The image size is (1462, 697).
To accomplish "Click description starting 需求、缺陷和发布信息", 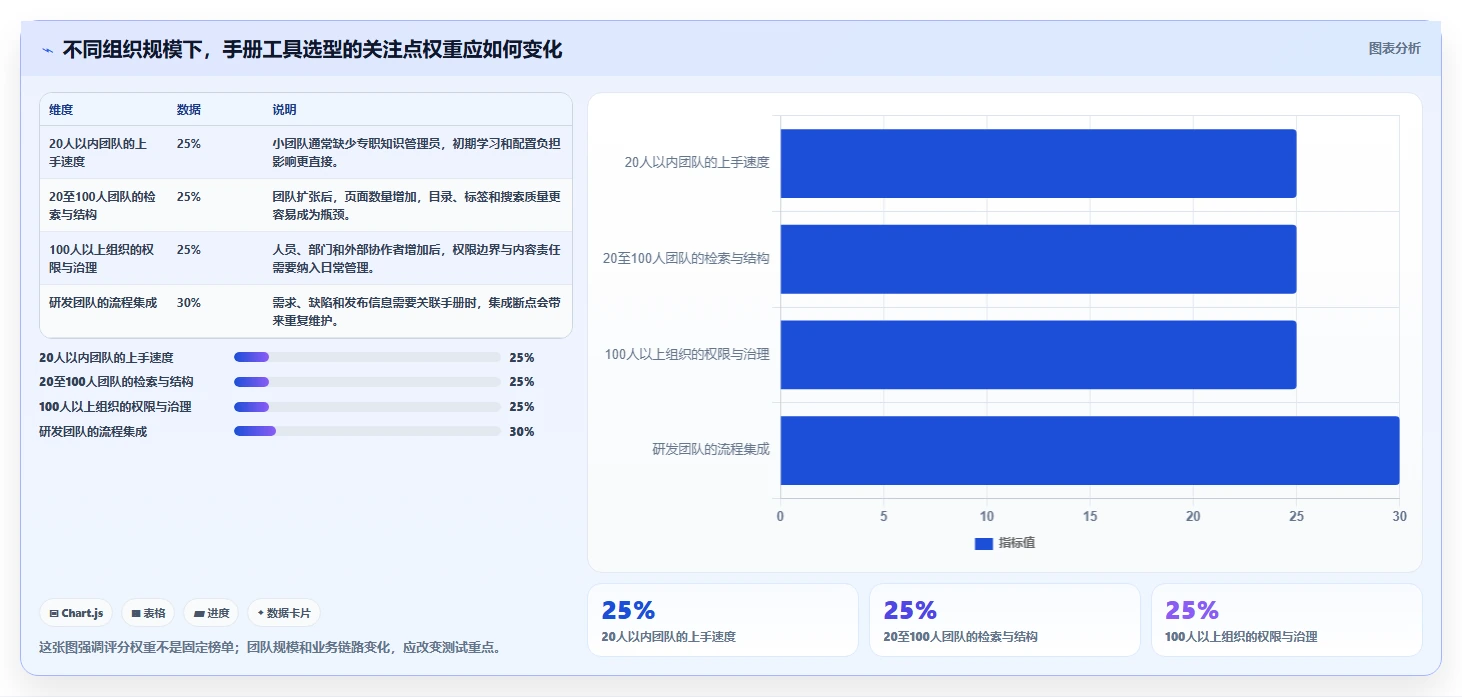I will (x=416, y=311).
